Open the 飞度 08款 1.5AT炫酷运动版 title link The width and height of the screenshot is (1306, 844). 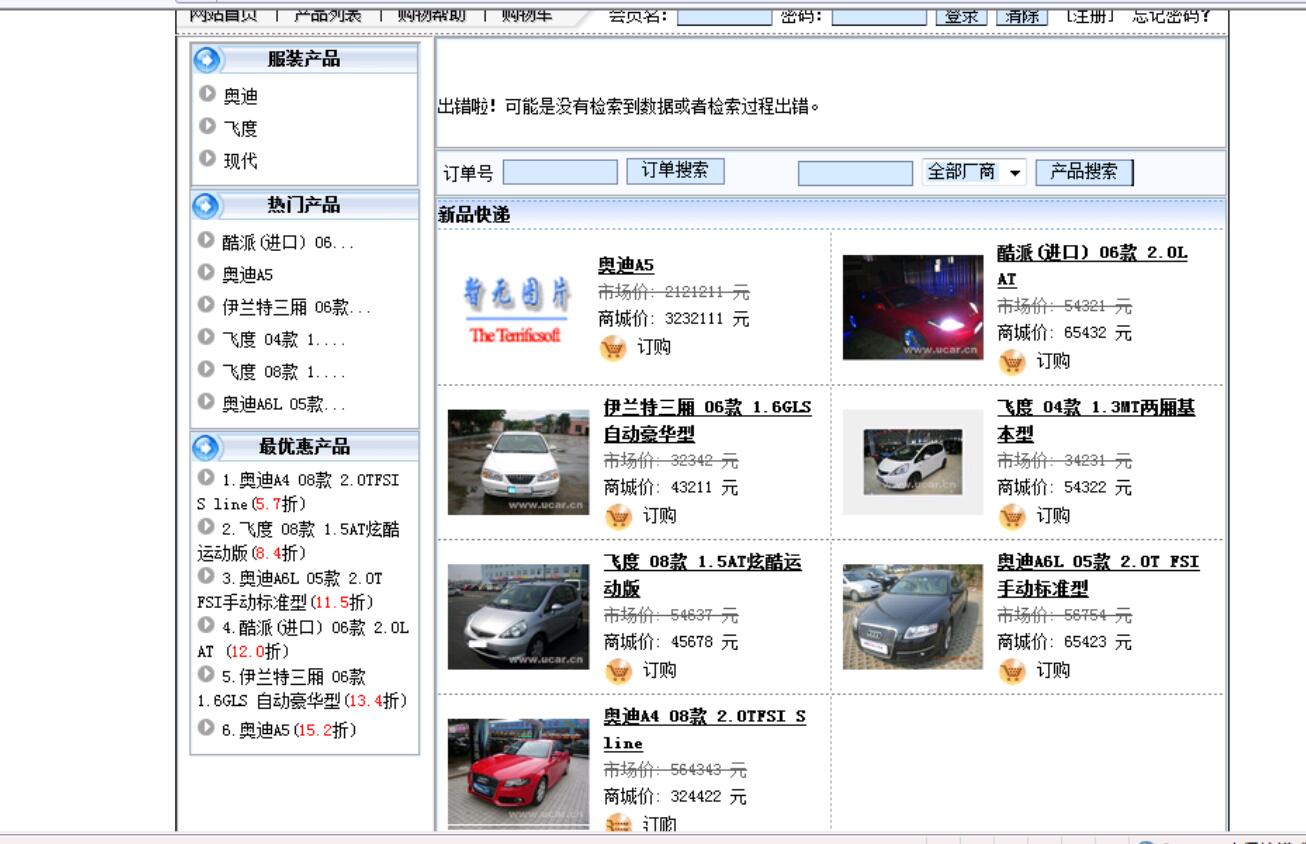[x=702, y=575]
